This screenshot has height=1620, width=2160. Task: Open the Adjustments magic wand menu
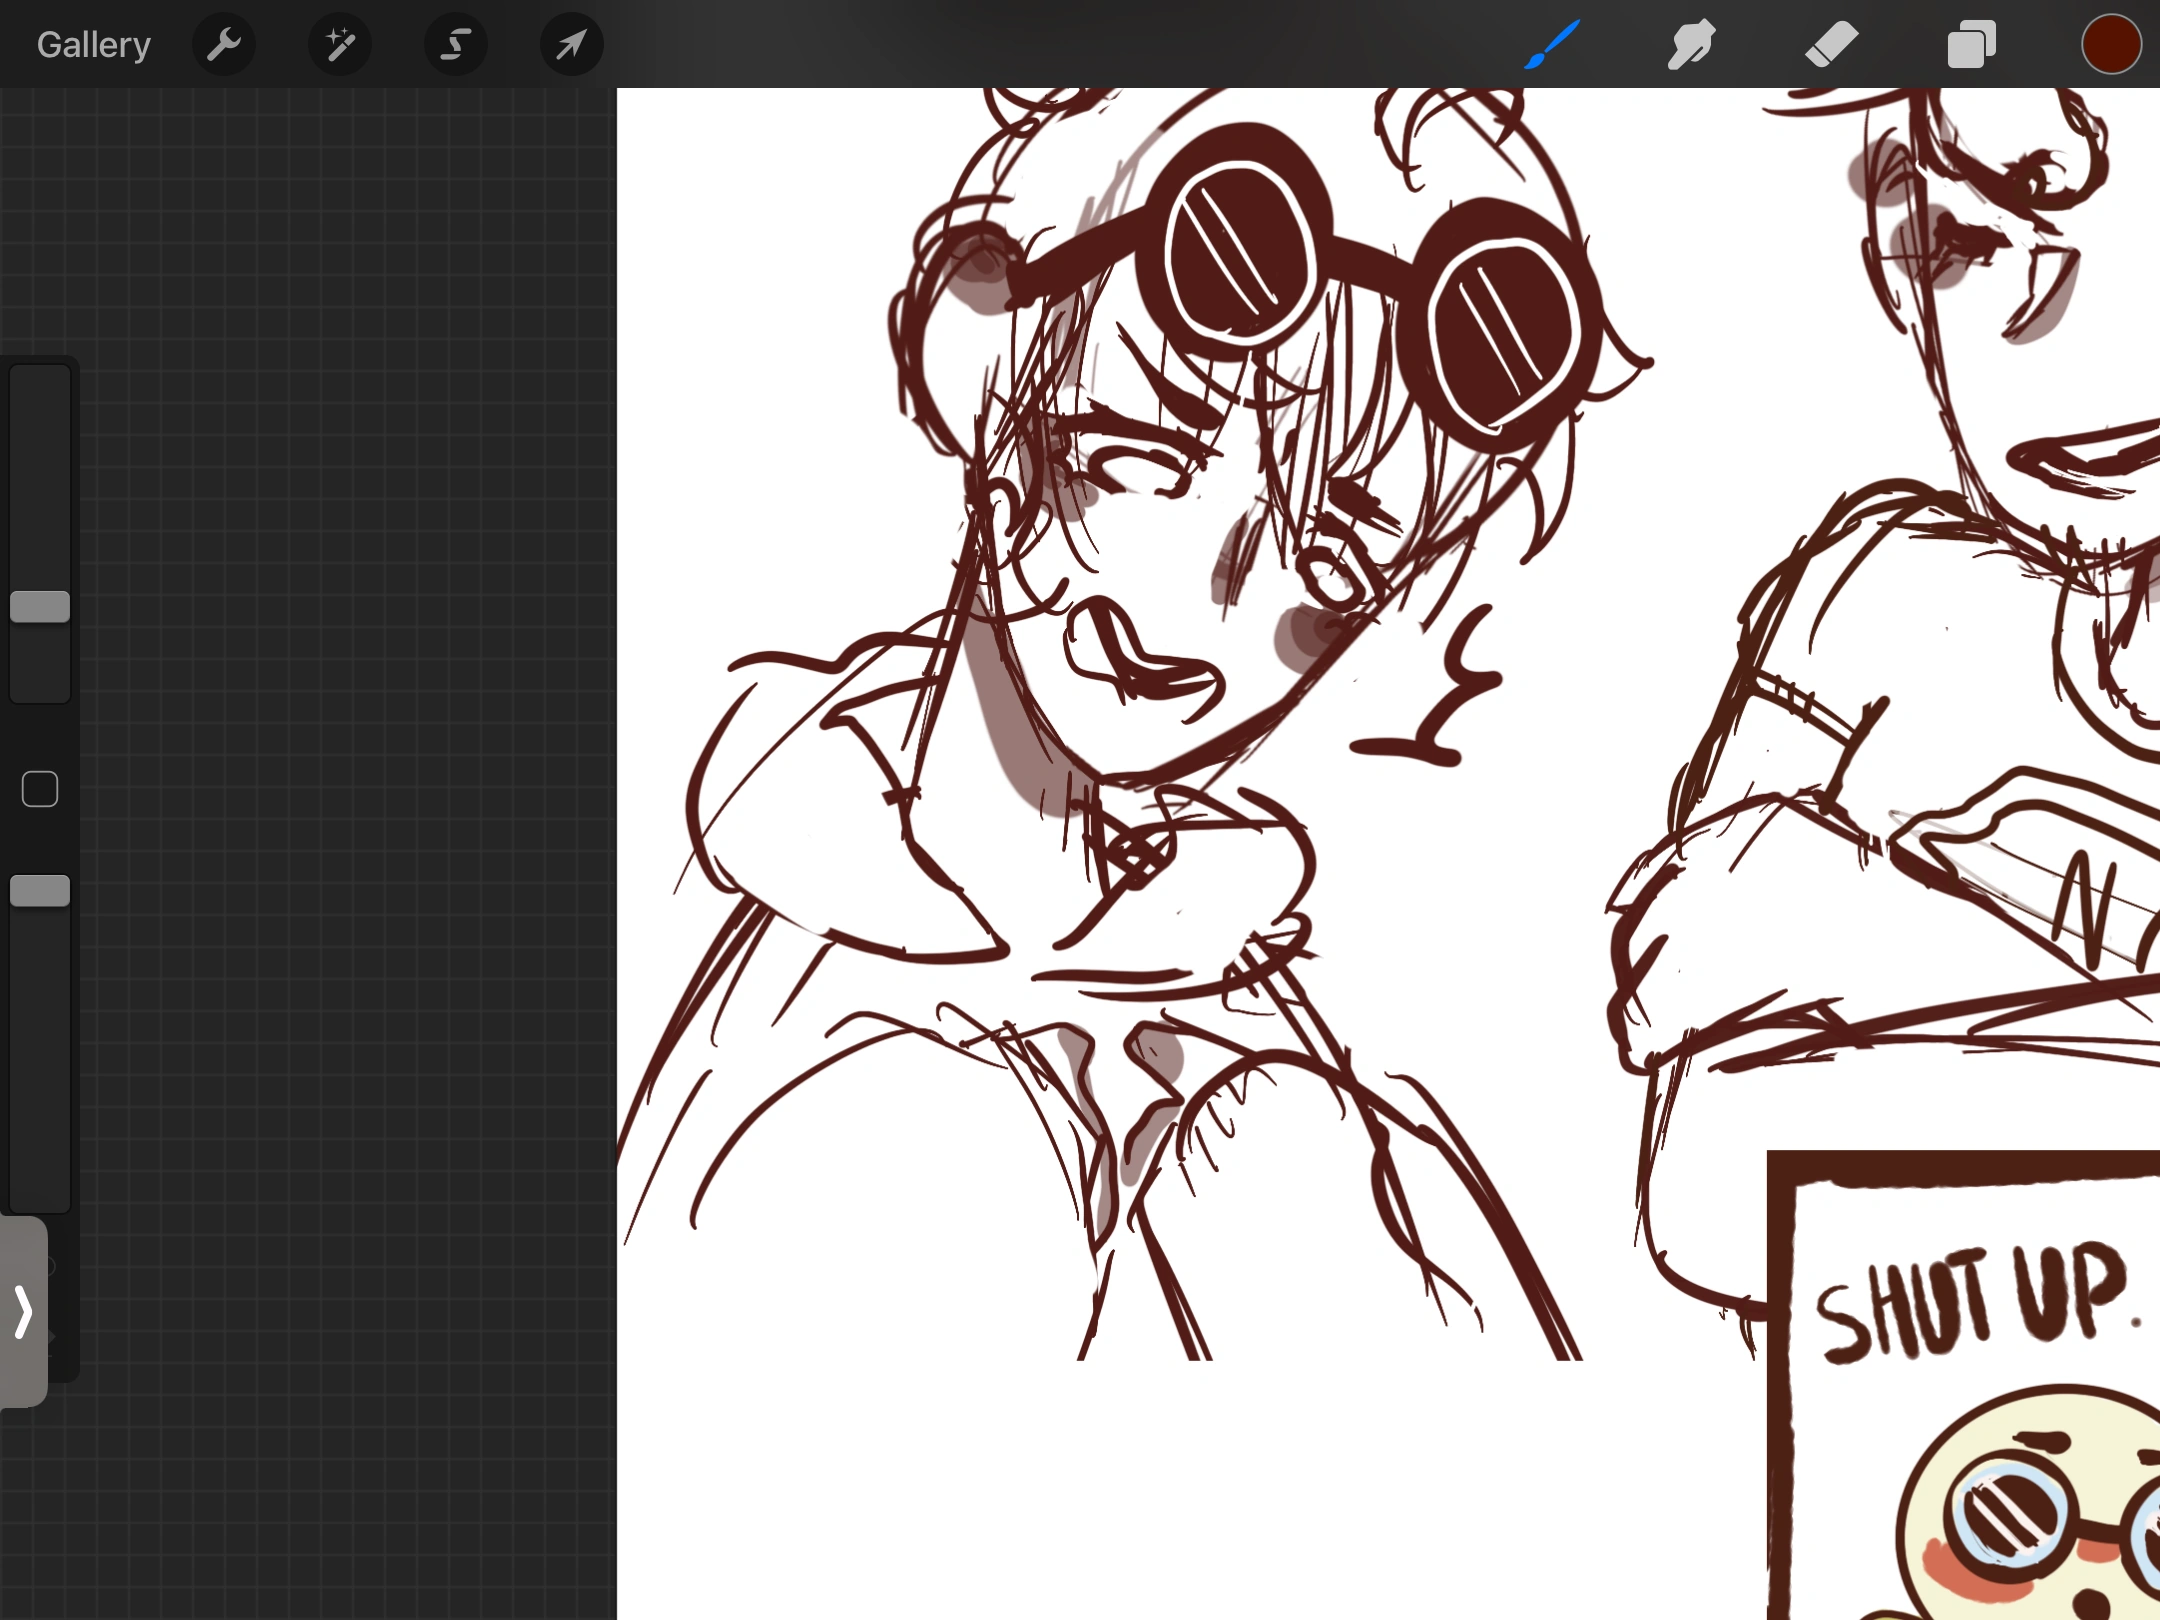pyautogui.click(x=340, y=44)
